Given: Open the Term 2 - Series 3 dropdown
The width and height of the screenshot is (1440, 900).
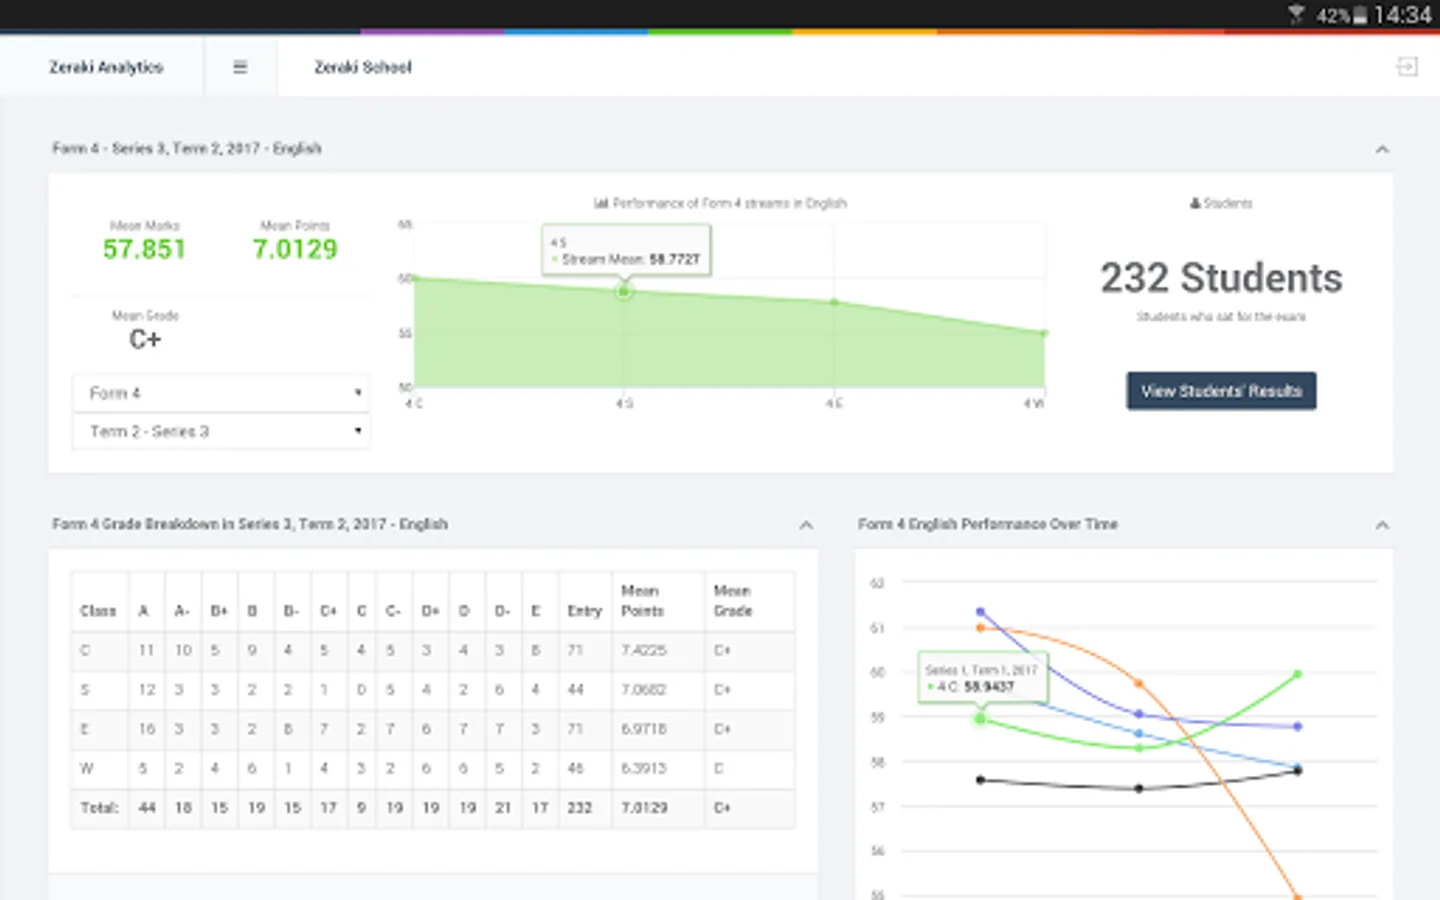Looking at the screenshot, I should (x=221, y=431).
